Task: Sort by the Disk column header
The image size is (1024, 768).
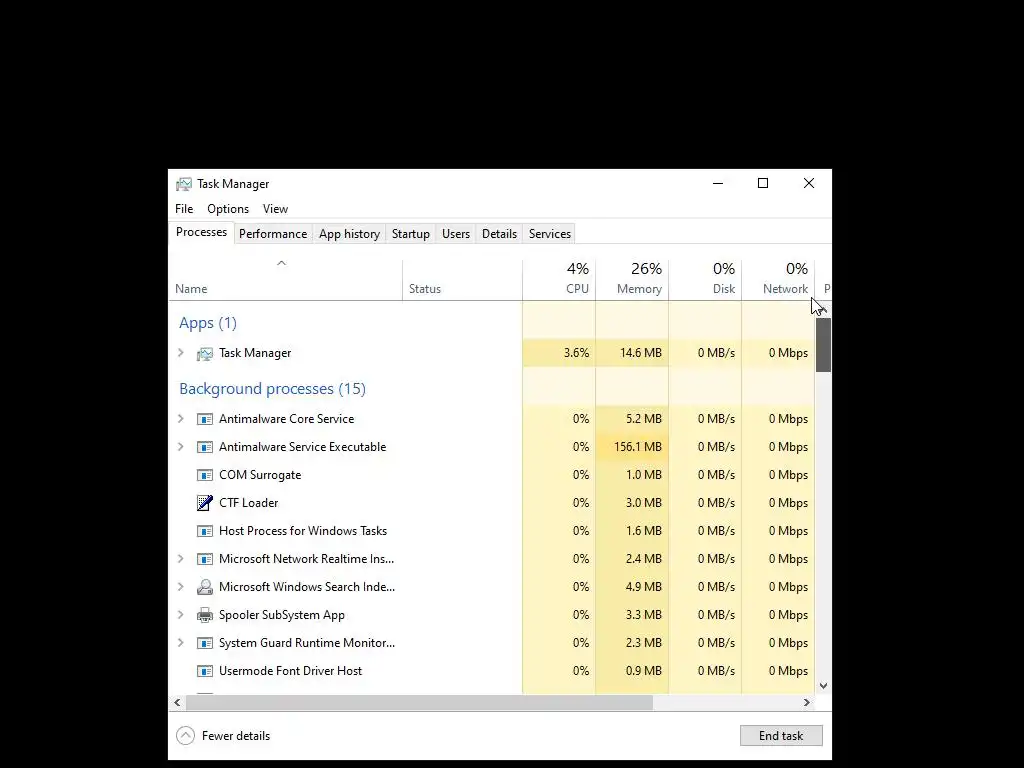Action: point(705,280)
